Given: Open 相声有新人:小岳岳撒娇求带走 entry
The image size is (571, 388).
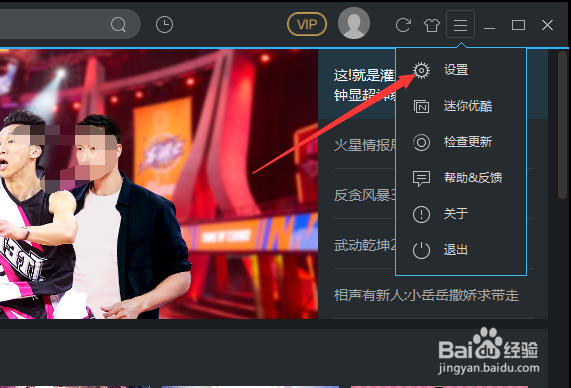Looking at the screenshot, I should tap(426, 295).
